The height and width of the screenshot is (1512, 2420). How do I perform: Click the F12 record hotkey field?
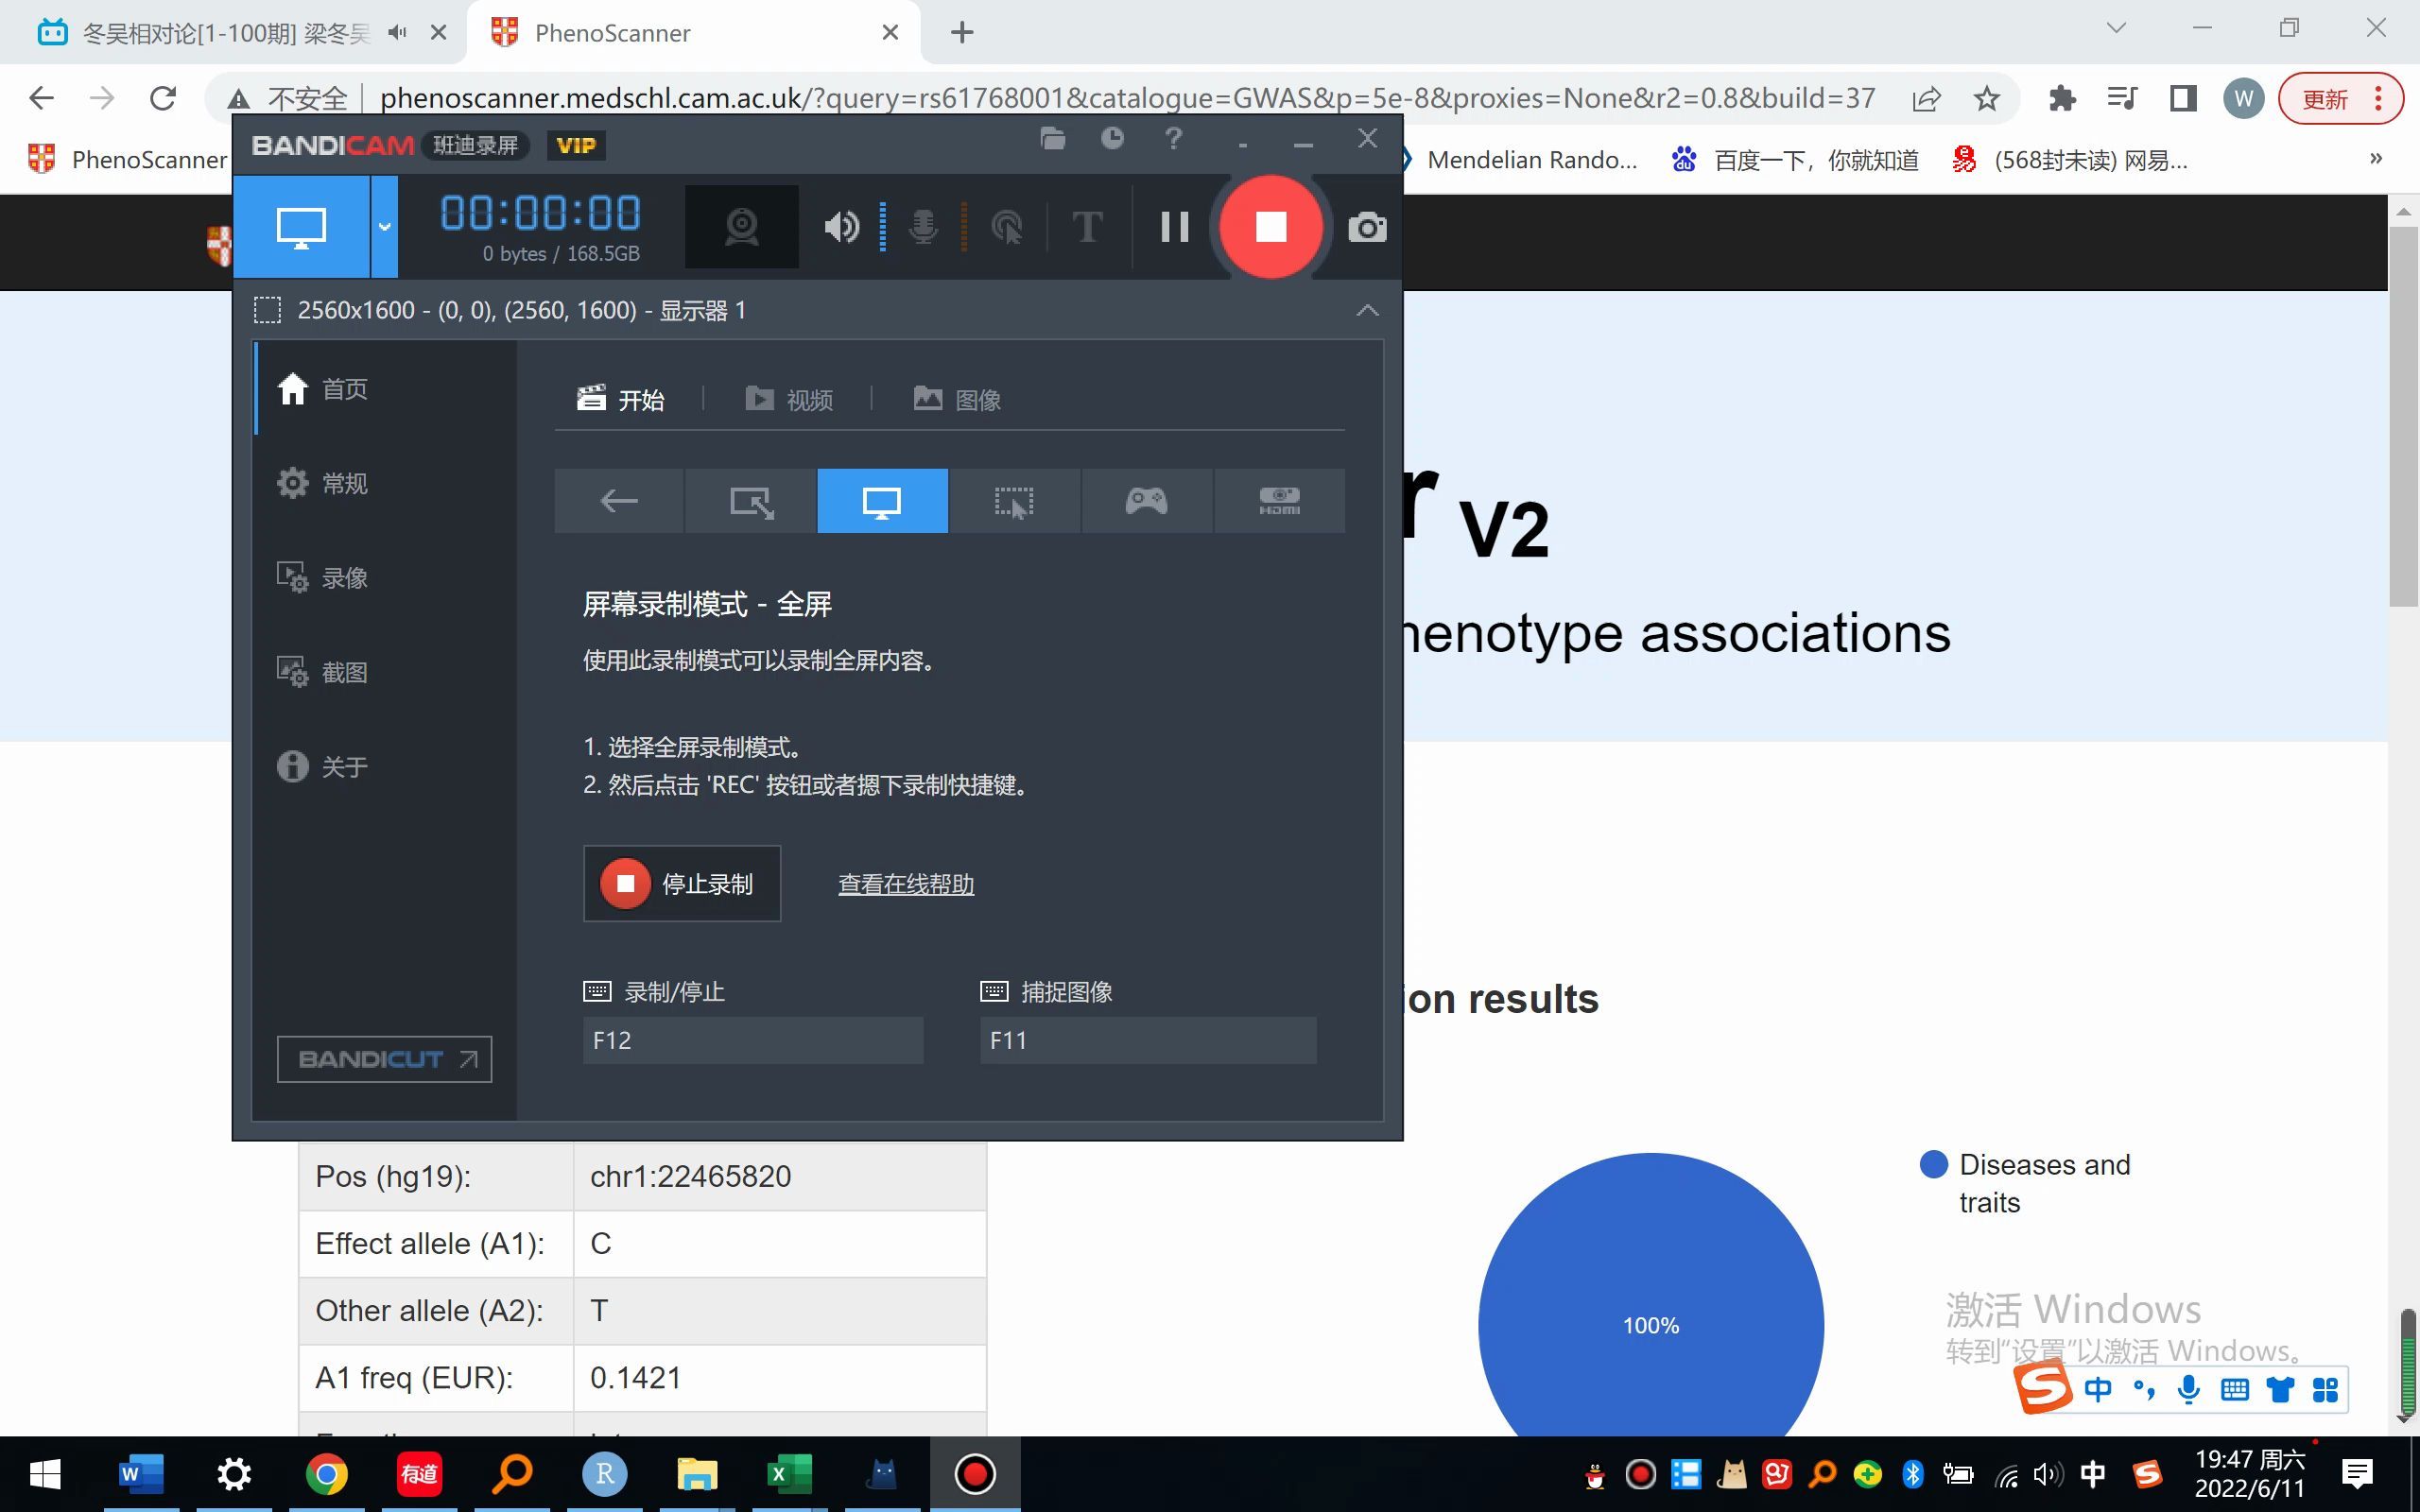coord(752,1040)
